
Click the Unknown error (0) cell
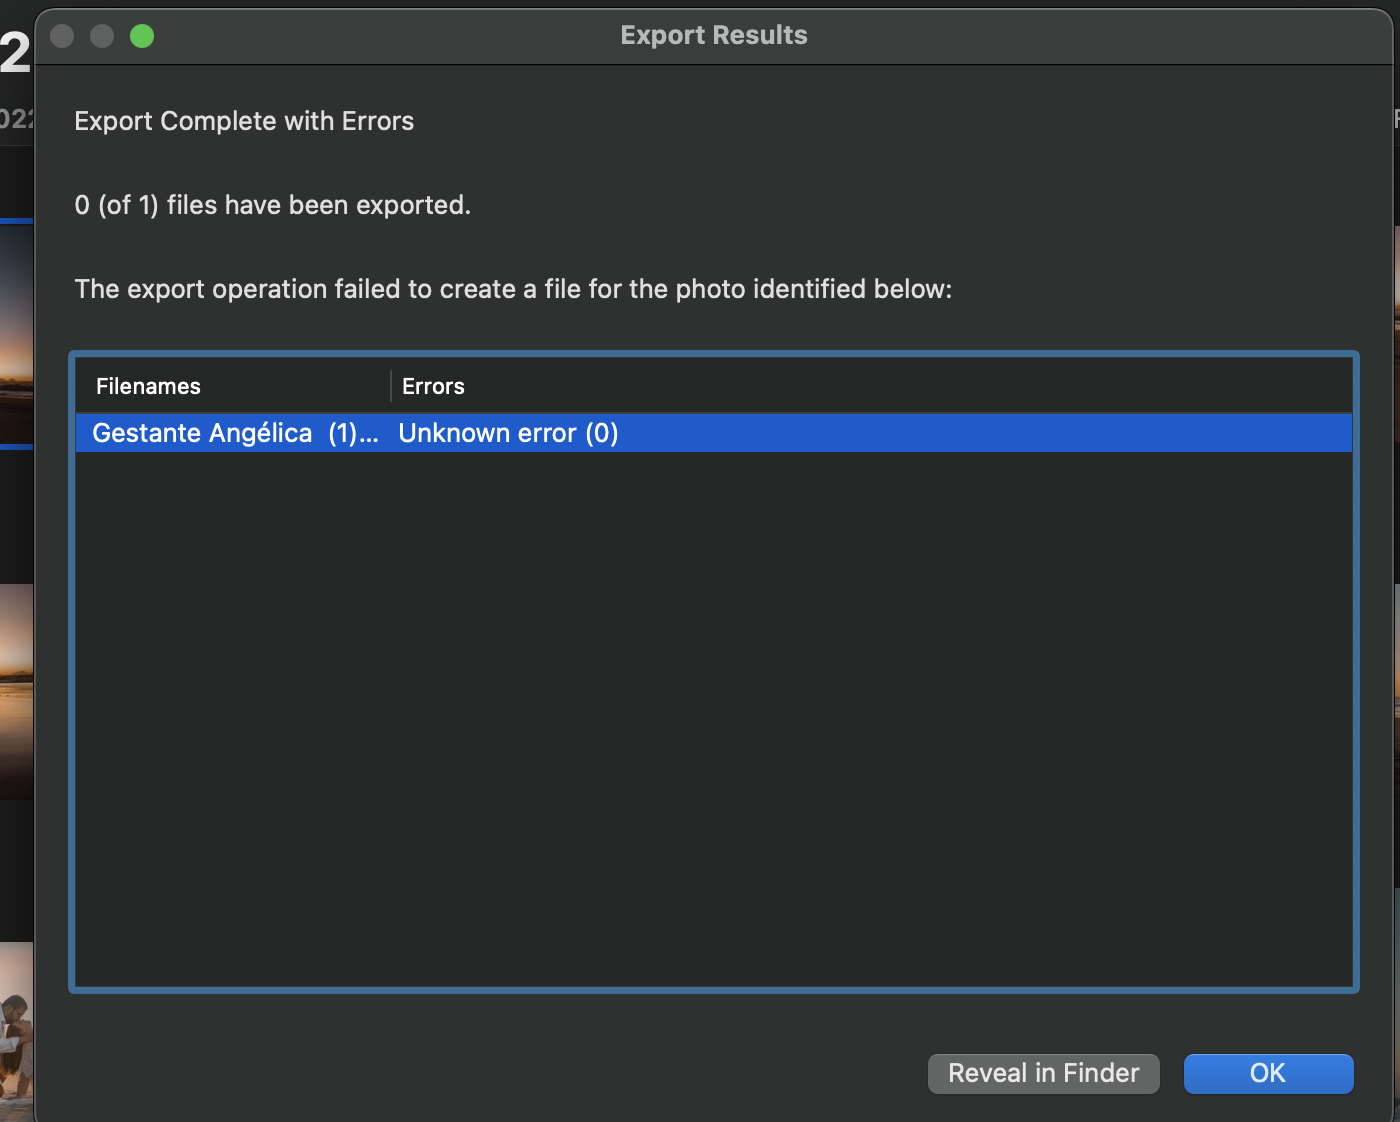tap(508, 433)
